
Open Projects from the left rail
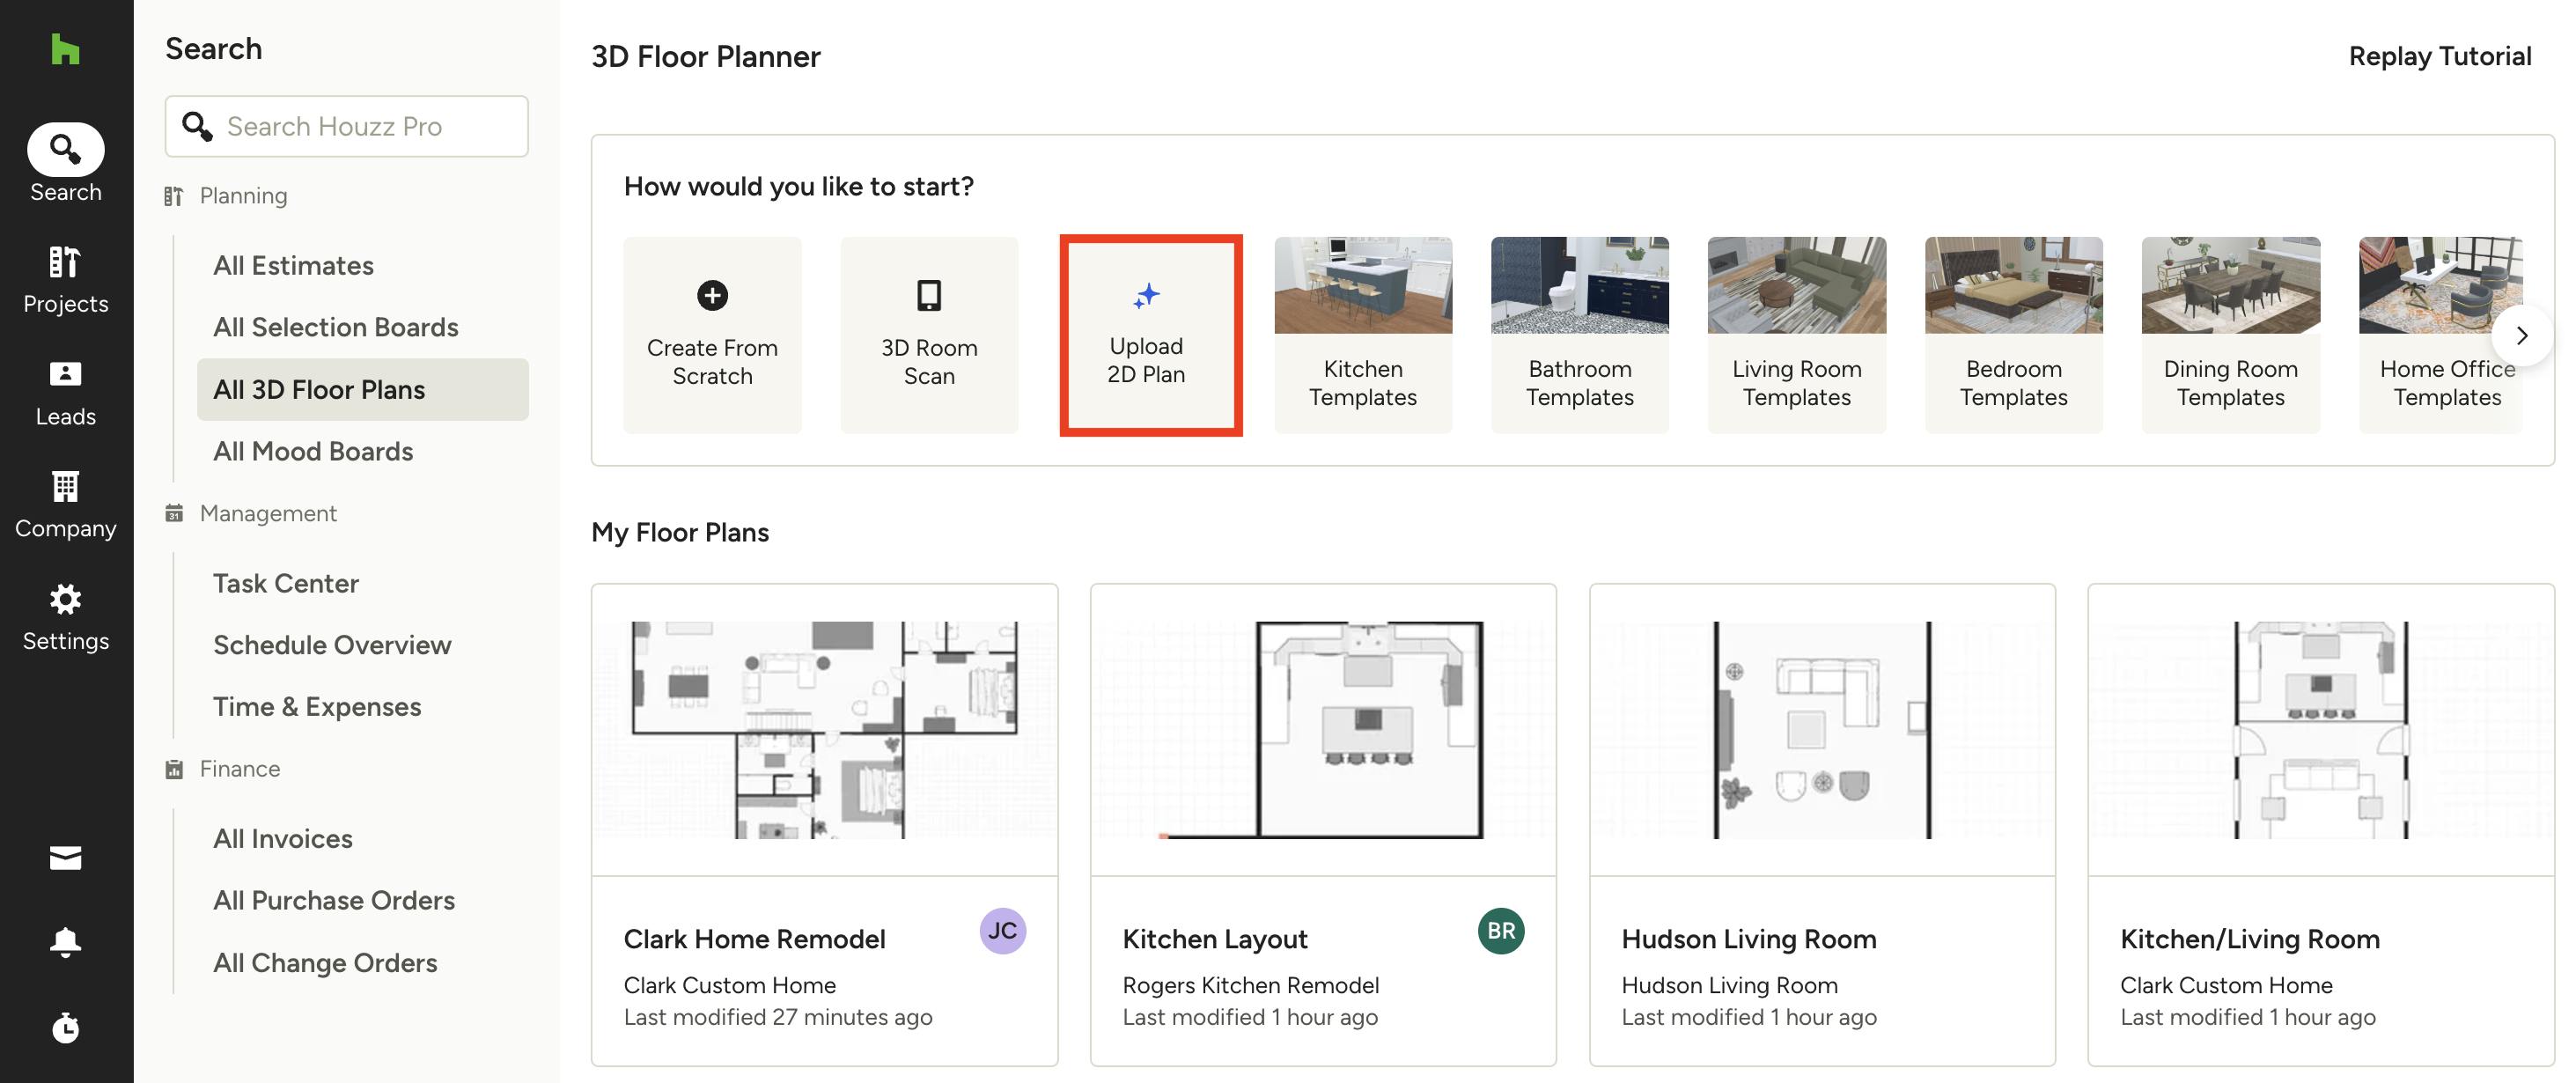65,281
